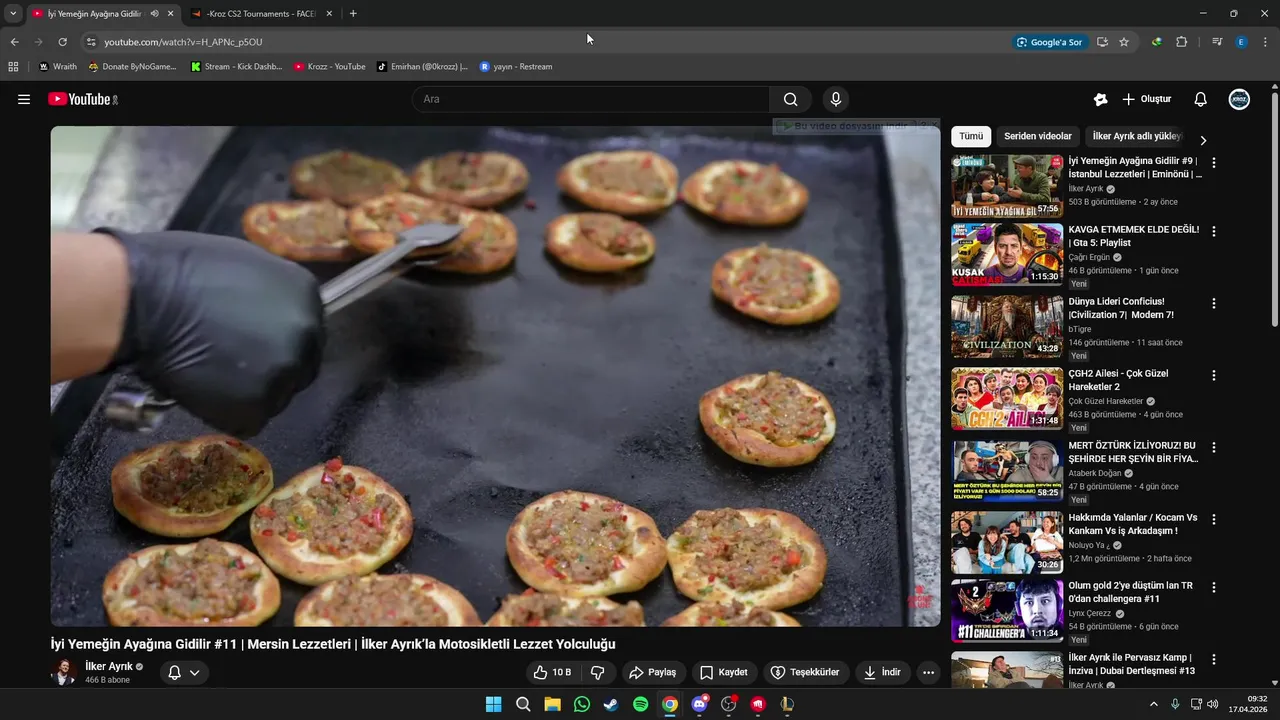Select the Seriden videolar filter chip
1280x720 pixels.
[x=1038, y=136]
